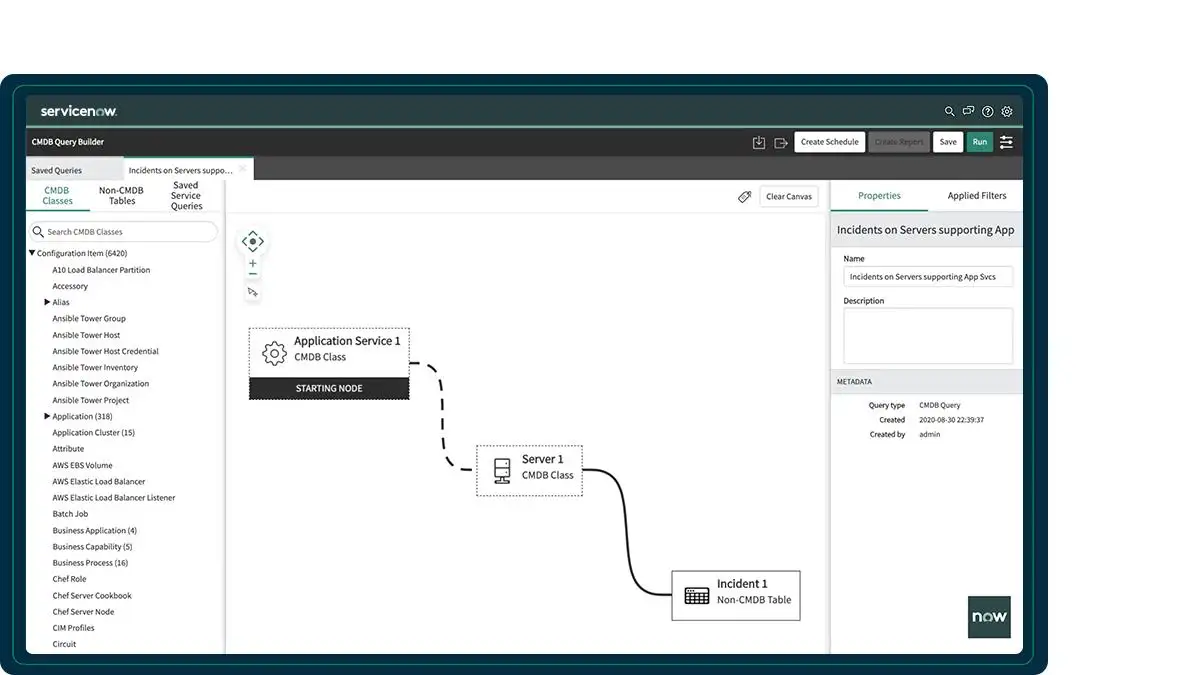
Task: Select the CIM Profiles class
Action: pos(73,628)
